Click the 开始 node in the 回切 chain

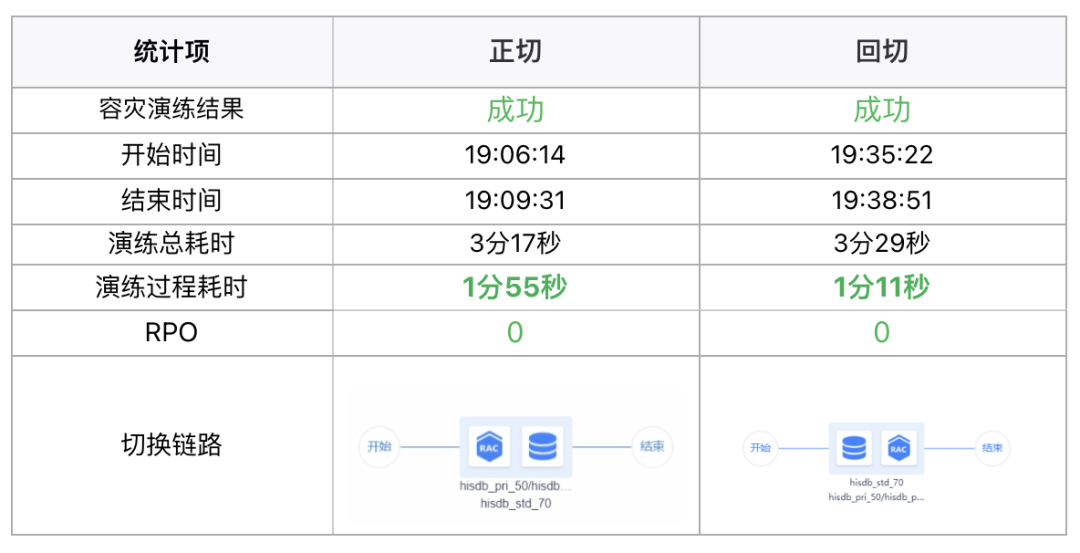(x=760, y=448)
